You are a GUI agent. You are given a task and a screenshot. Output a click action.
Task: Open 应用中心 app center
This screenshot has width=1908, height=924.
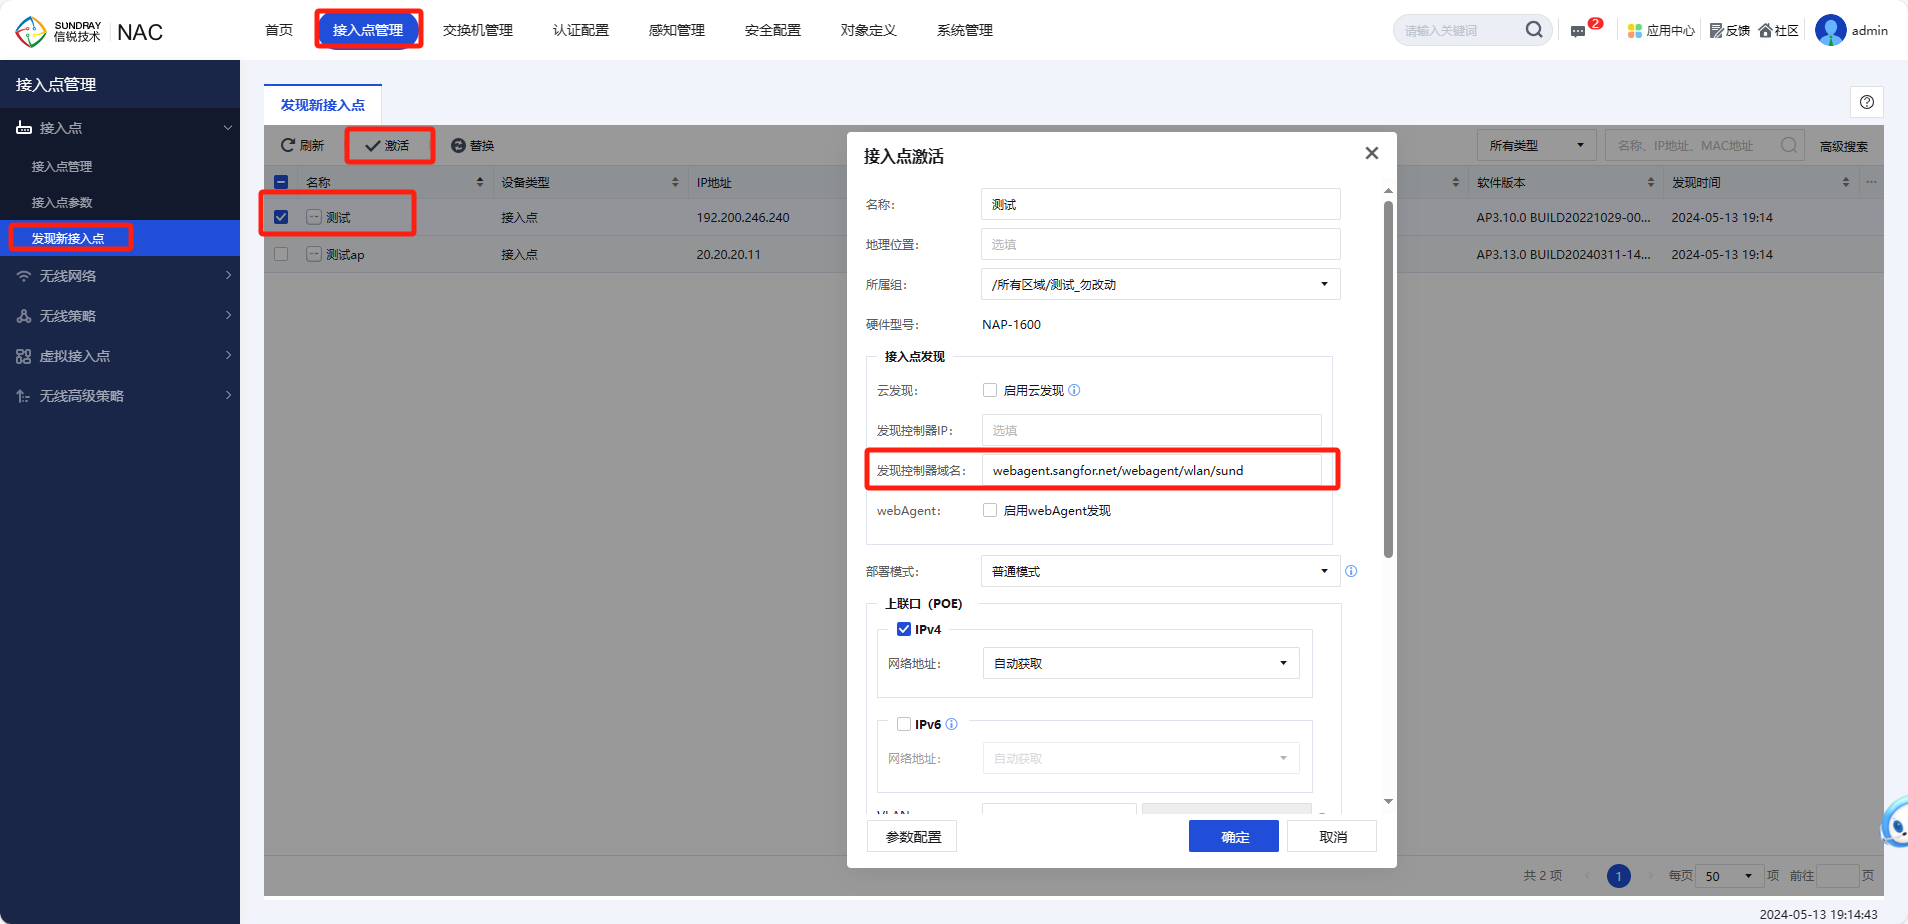coord(1661,31)
